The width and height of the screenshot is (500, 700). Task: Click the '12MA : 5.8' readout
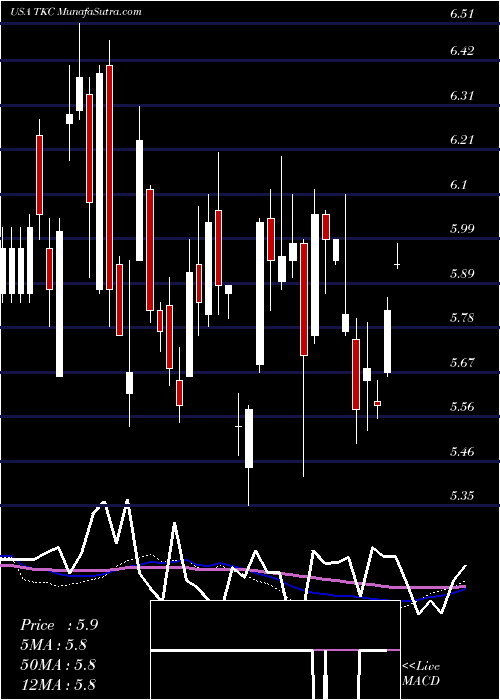[58, 684]
